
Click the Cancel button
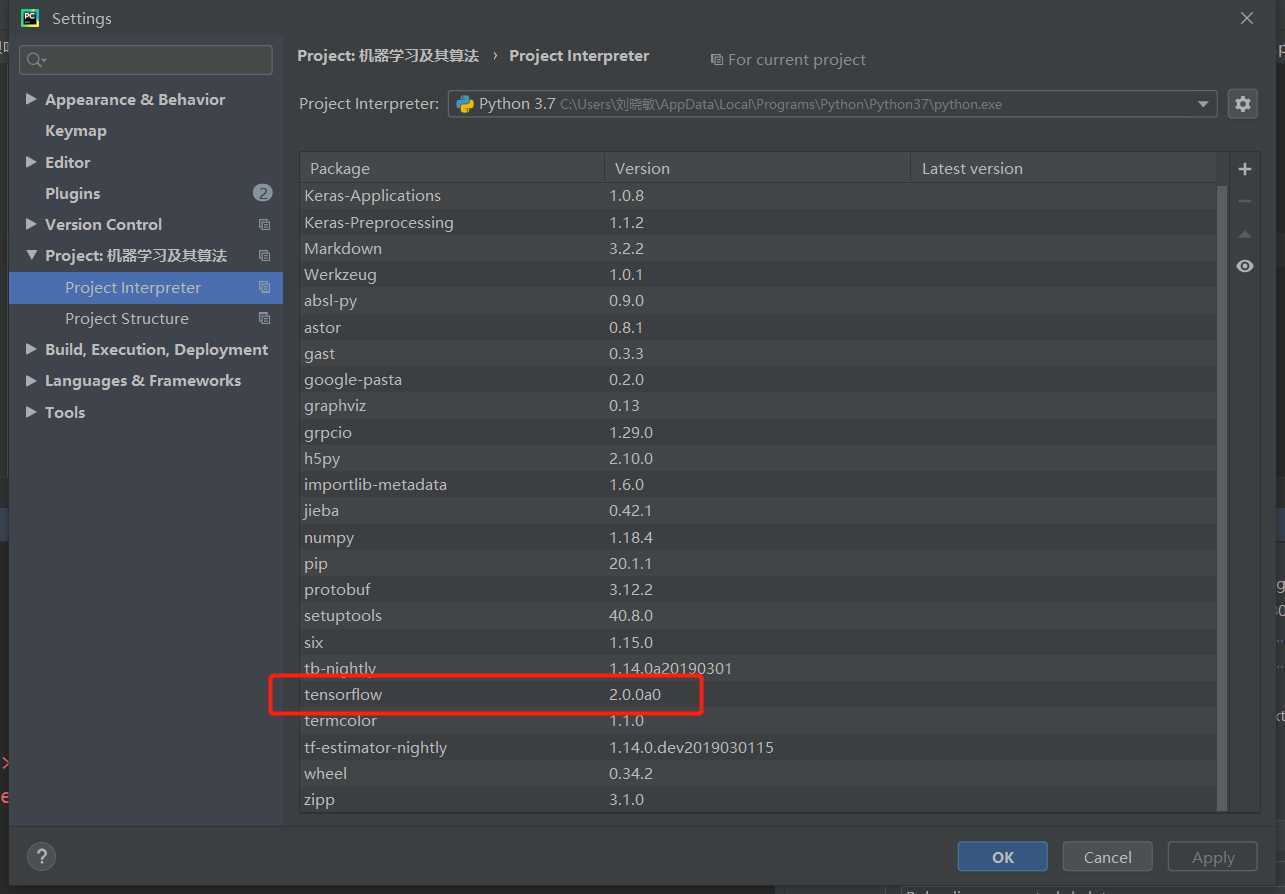click(x=1108, y=857)
